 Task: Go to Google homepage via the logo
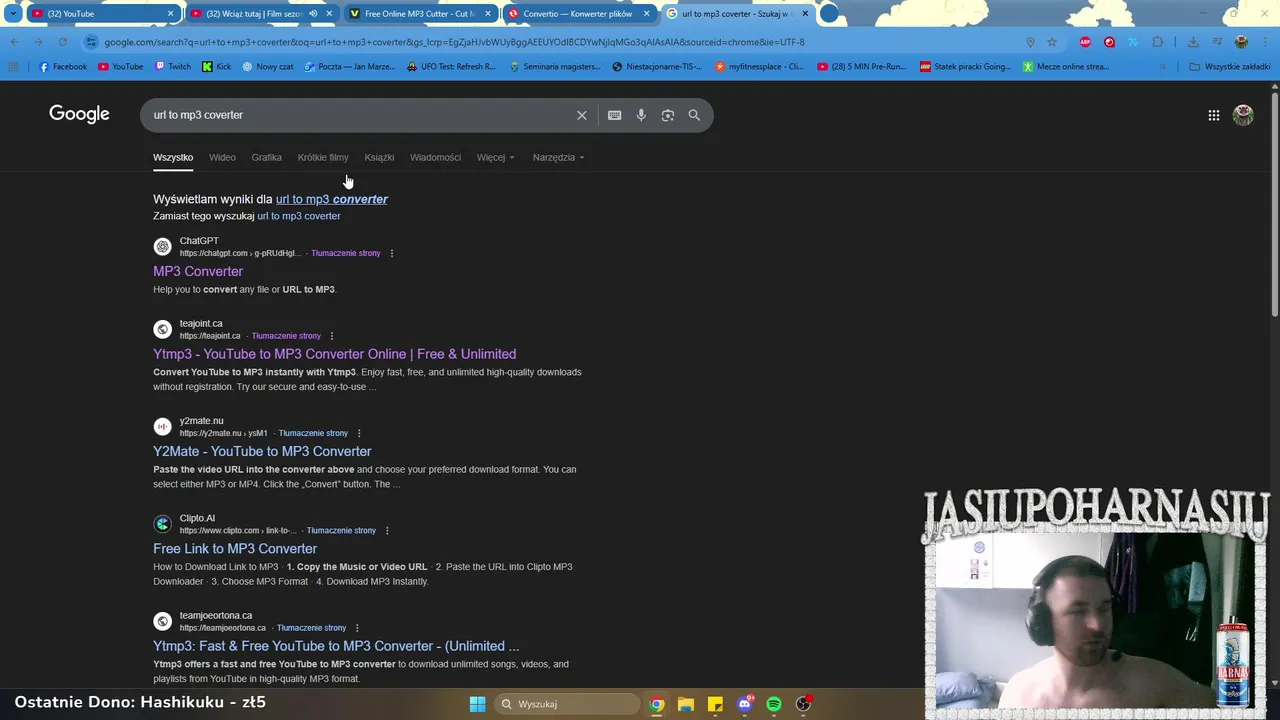click(79, 114)
